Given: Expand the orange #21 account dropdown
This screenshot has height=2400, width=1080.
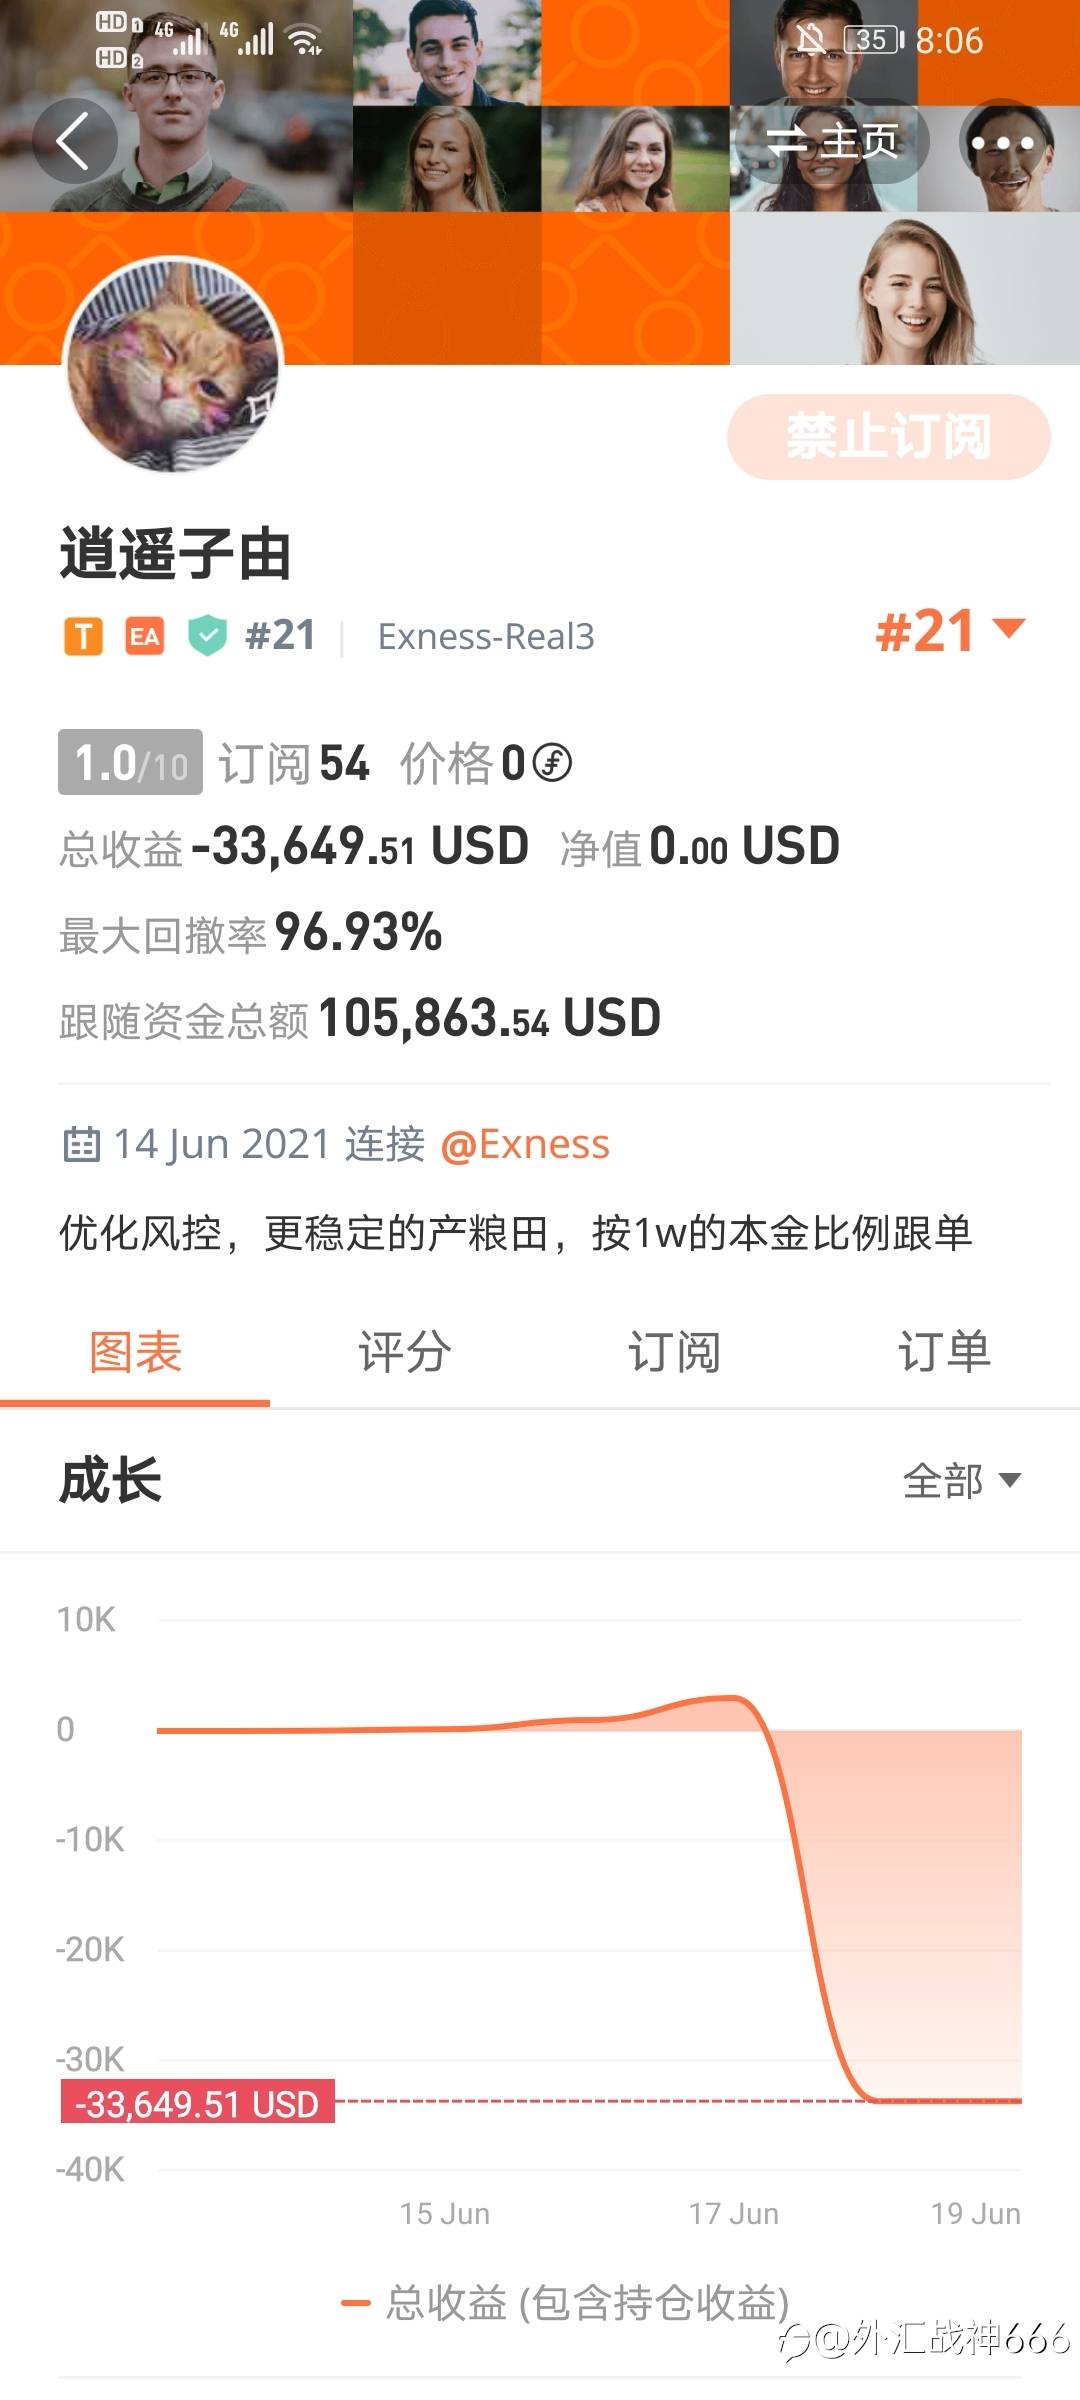Looking at the screenshot, I should coord(950,631).
